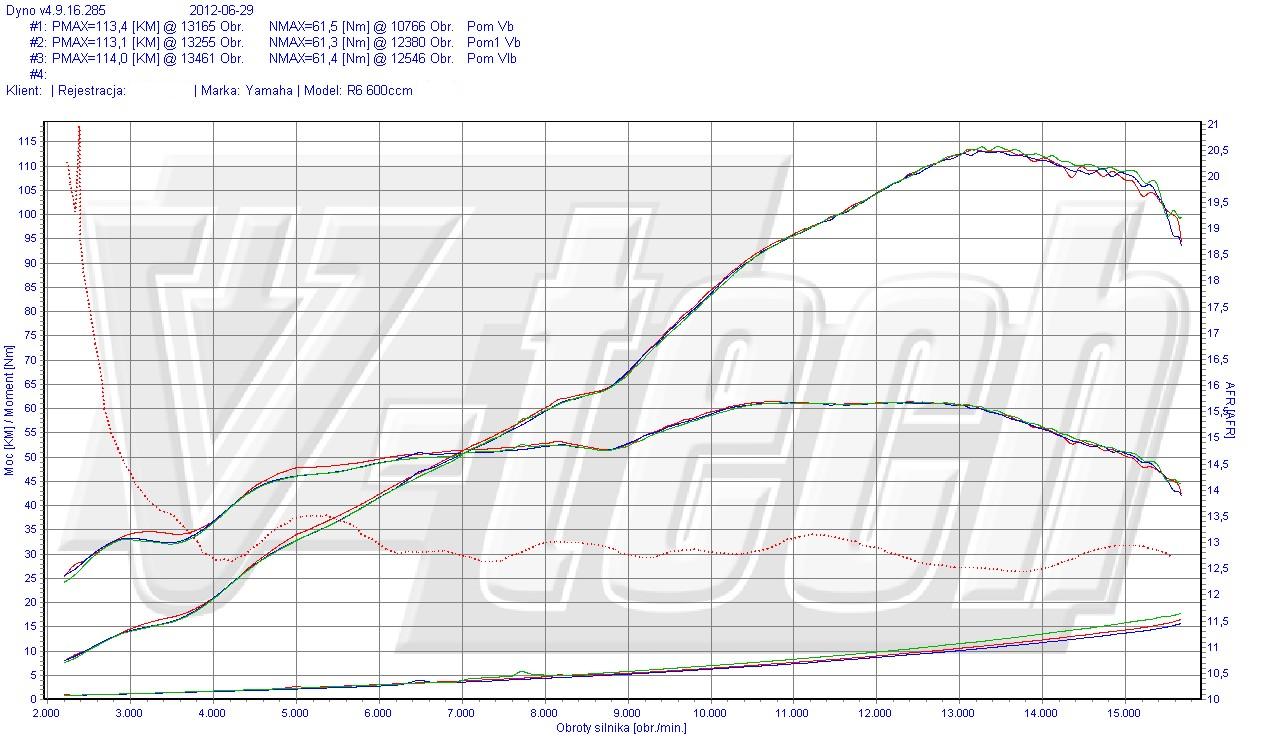Viewport: 1264px width, 751px height.
Task: Click the 21 tick on the AFR axis
Action: point(1213,124)
